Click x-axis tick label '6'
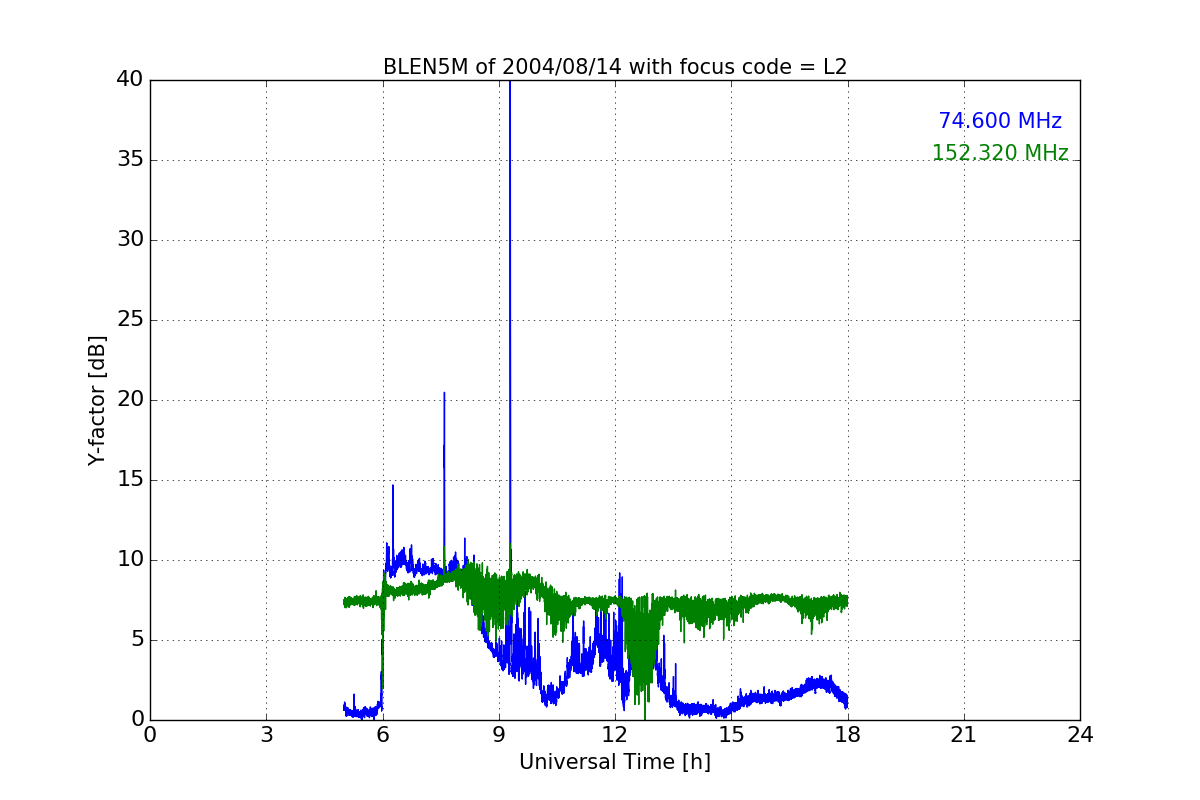This screenshot has height=800, width=1200. pyautogui.click(x=382, y=734)
